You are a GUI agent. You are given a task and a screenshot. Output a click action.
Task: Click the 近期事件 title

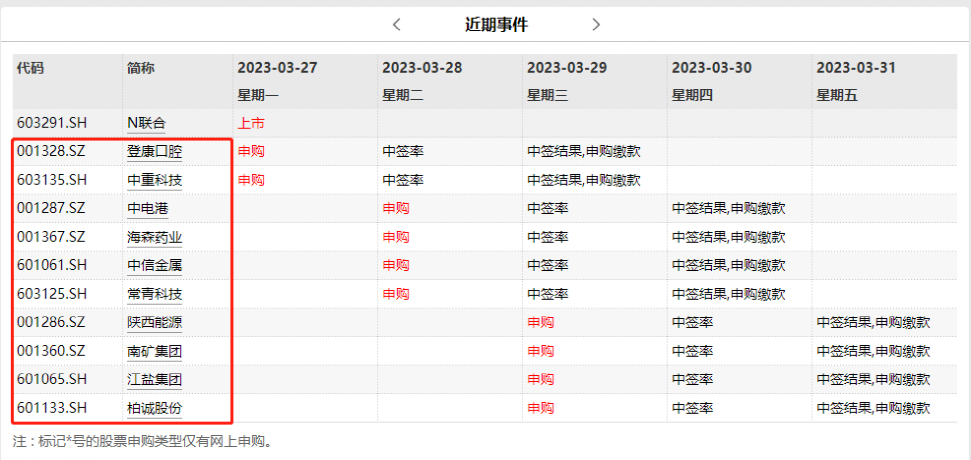point(497,25)
